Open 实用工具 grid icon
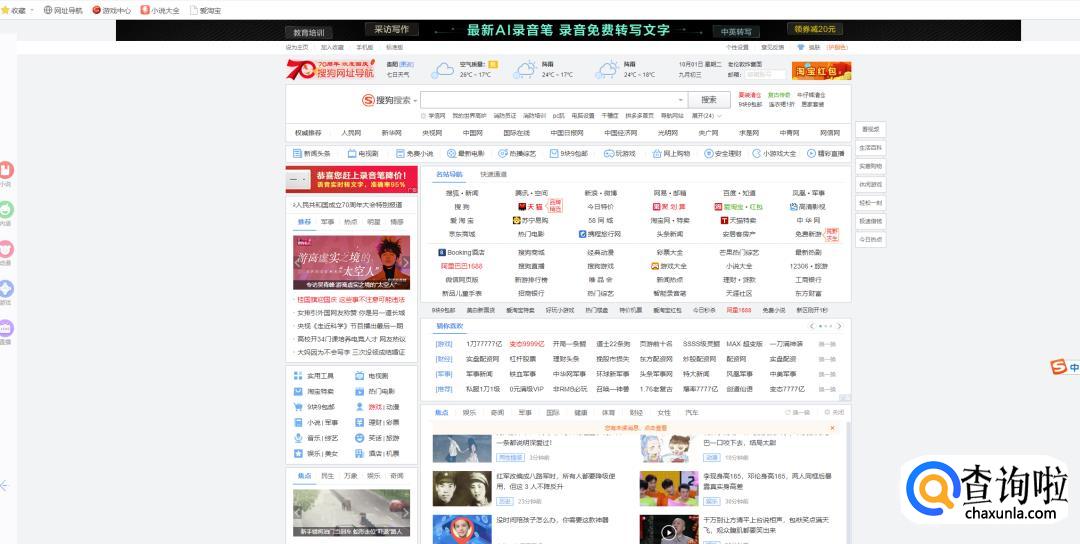Image resolution: width=1080 pixels, height=544 pixels. 298,376
